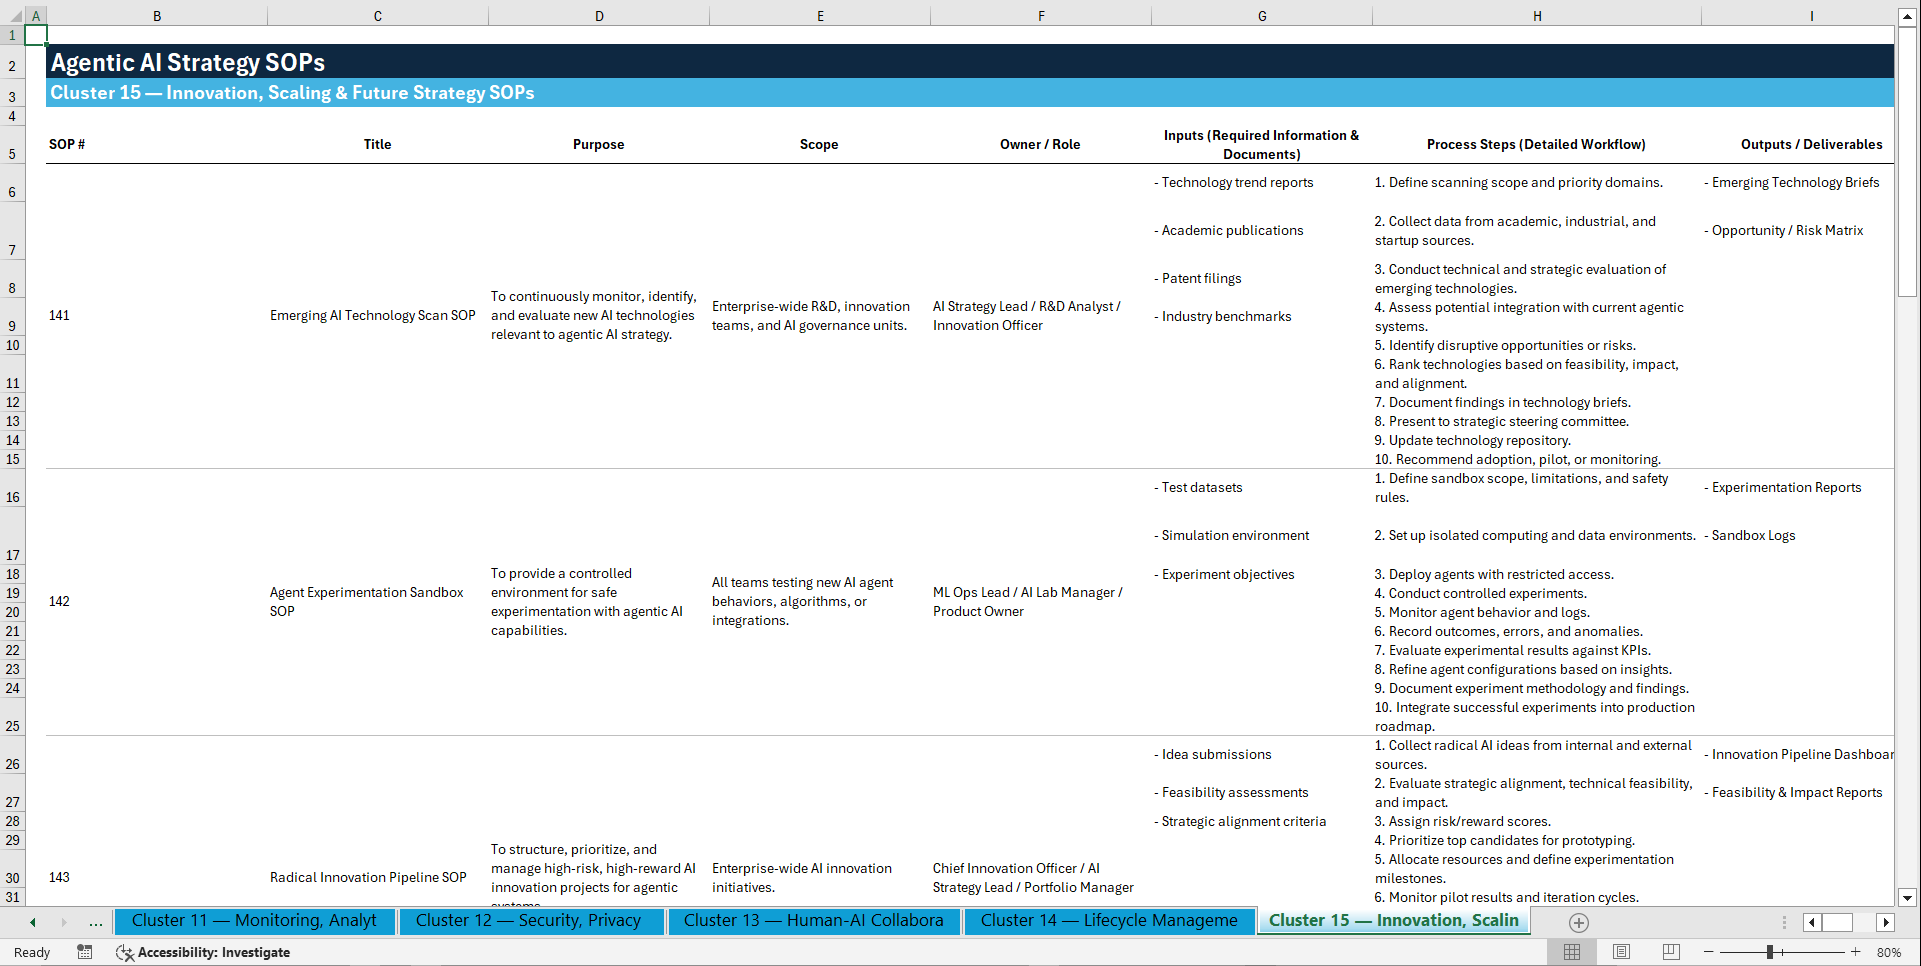Open Page Break Preview from the status bar
The width and height of the screenshot is (1921, 966).
1672,952
